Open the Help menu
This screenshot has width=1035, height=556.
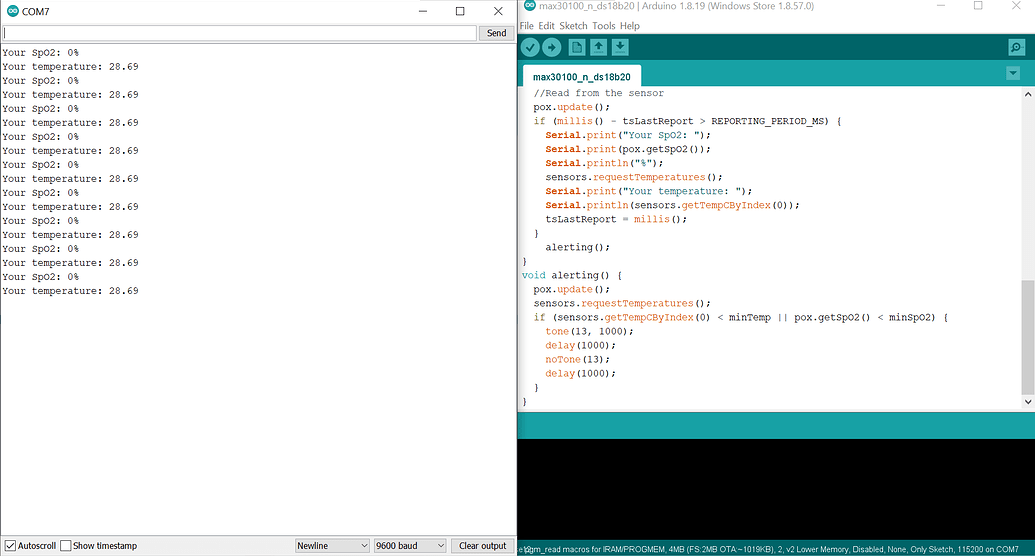630,26
